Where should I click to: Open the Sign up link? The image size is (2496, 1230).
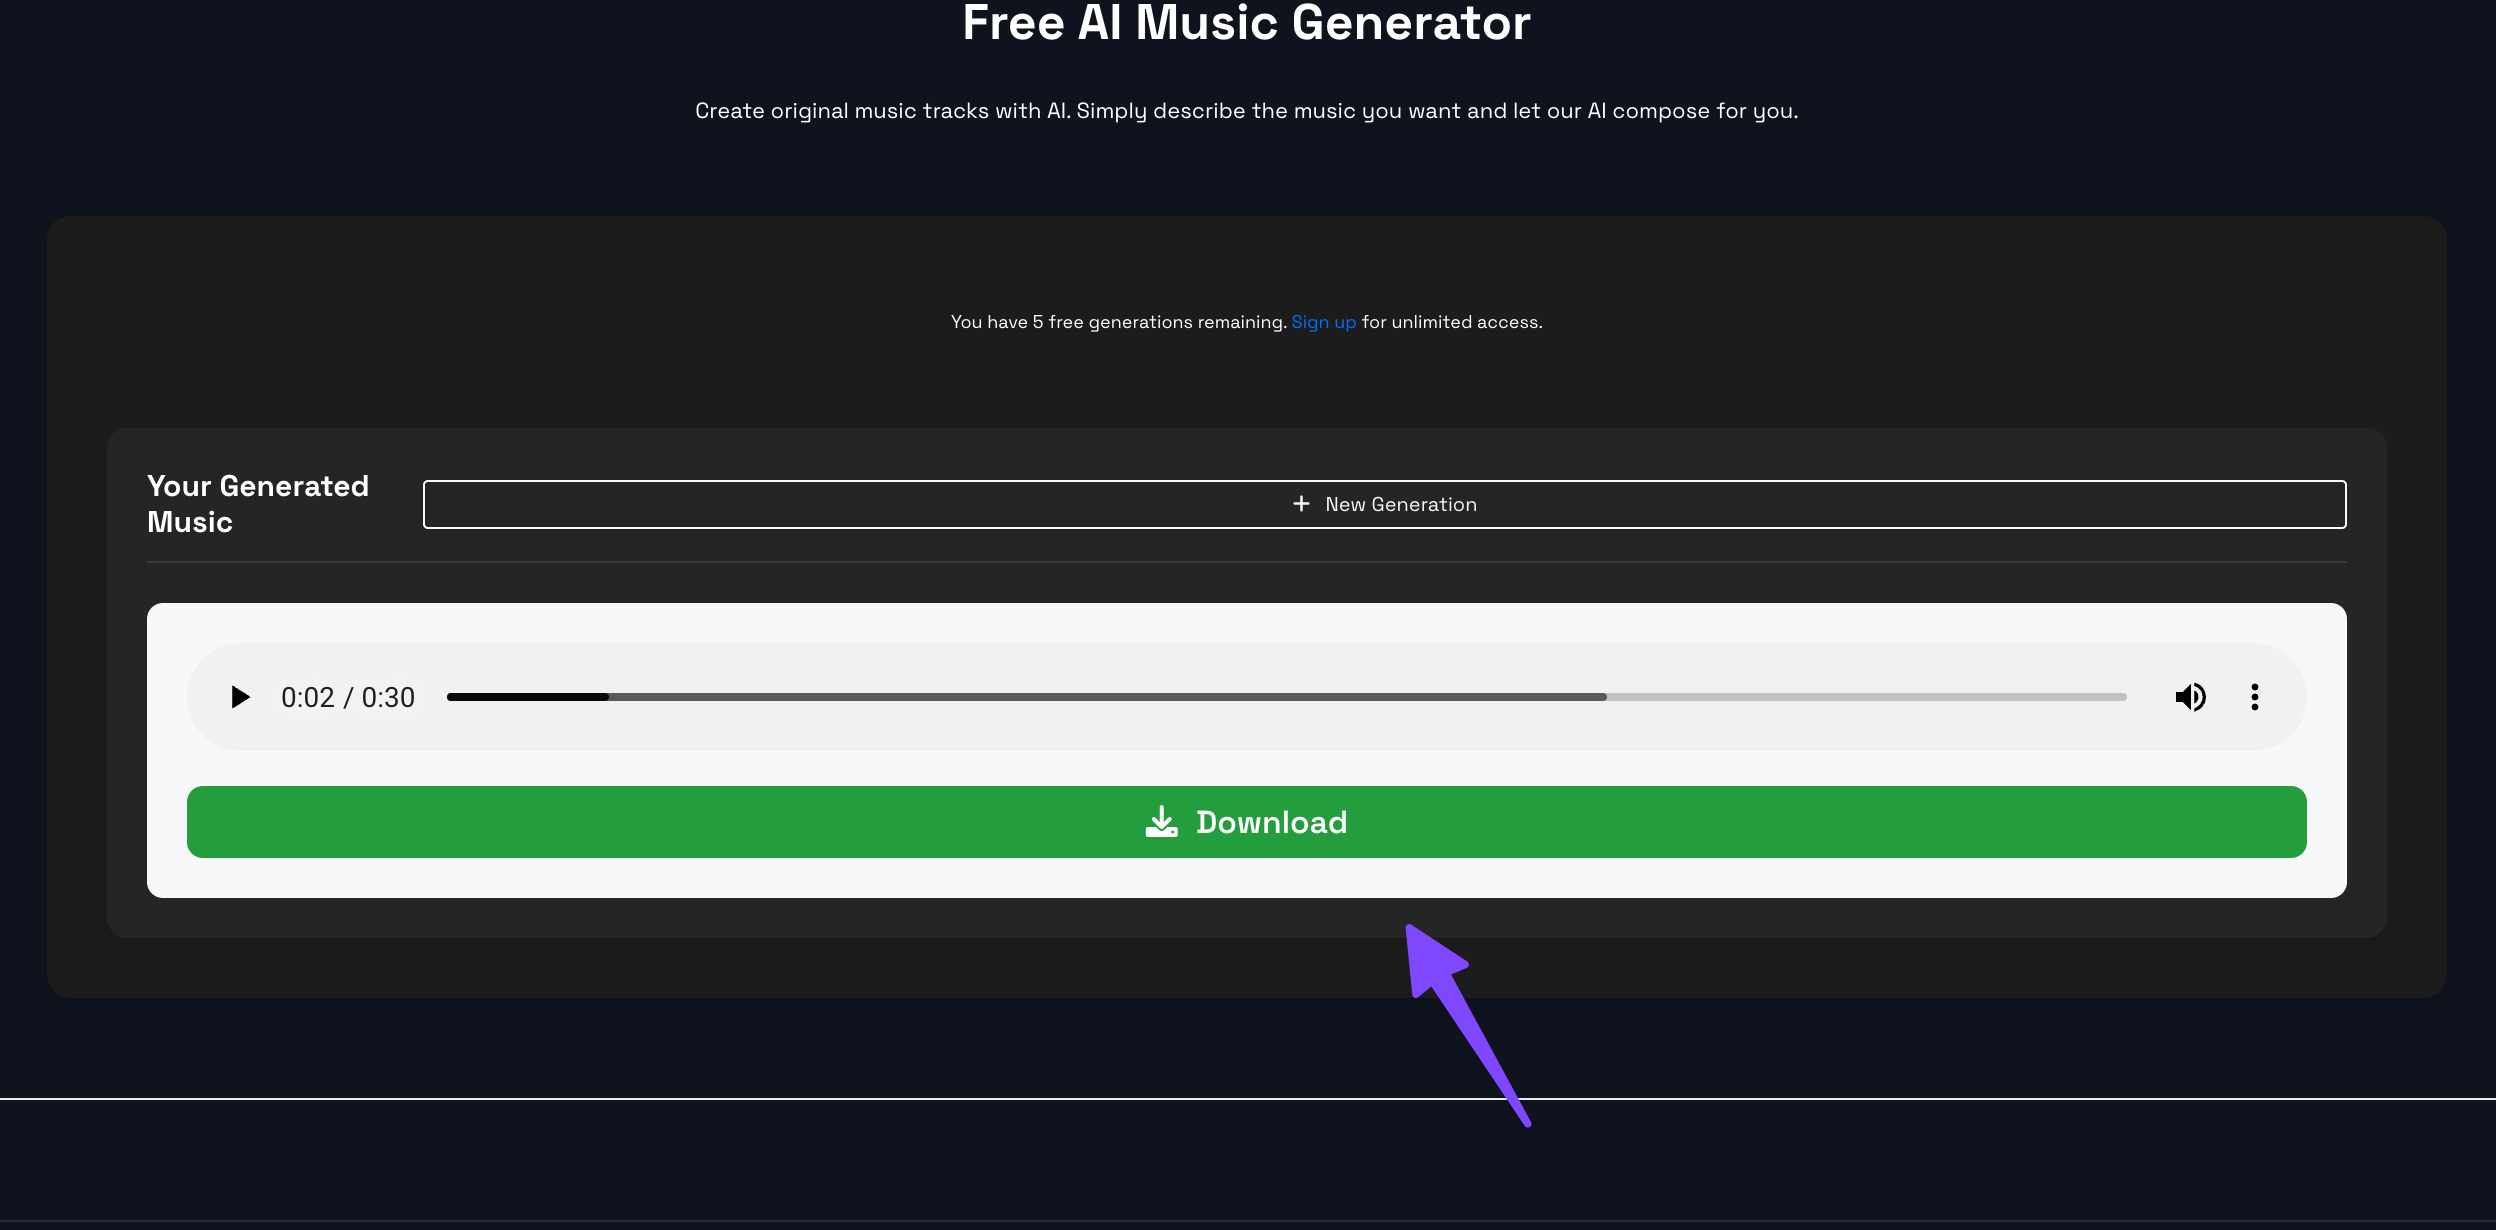coord(1323,322)
